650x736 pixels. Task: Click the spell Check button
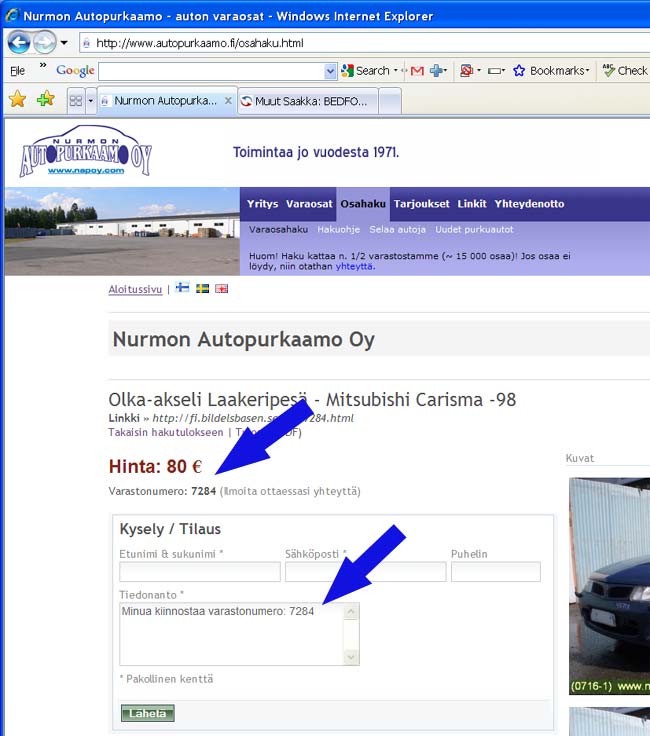(625, 71)
